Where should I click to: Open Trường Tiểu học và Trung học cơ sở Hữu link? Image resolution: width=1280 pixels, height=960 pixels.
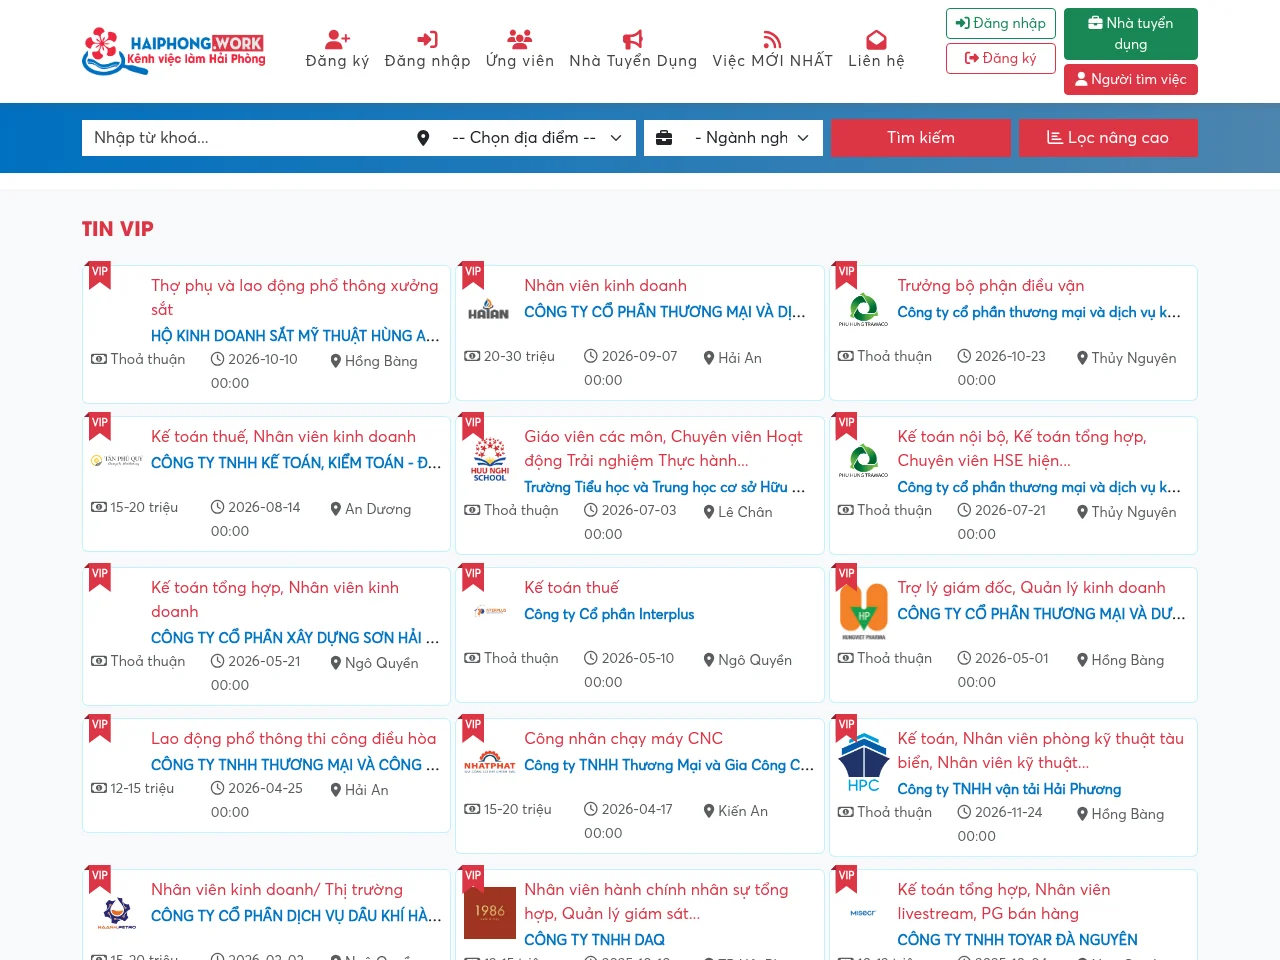tap(664, 487)
